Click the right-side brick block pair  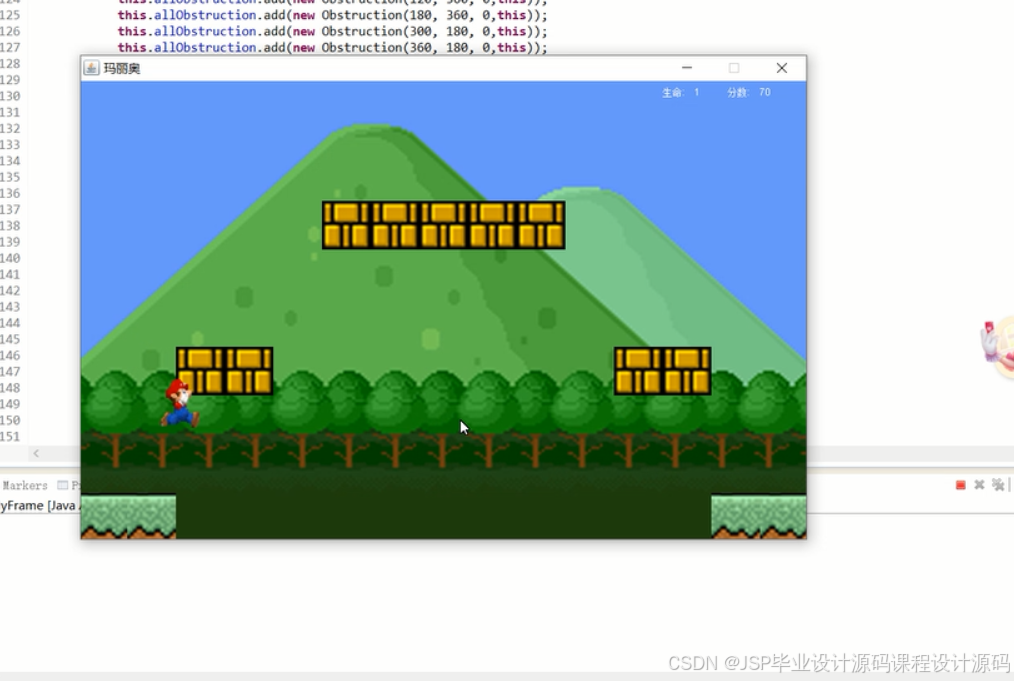(x=662, y=371)
